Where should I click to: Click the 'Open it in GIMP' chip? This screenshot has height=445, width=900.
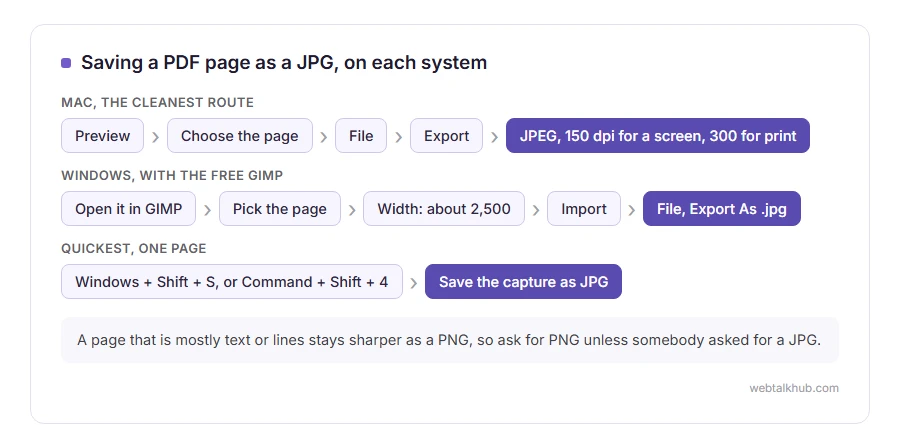click(129, 208)
